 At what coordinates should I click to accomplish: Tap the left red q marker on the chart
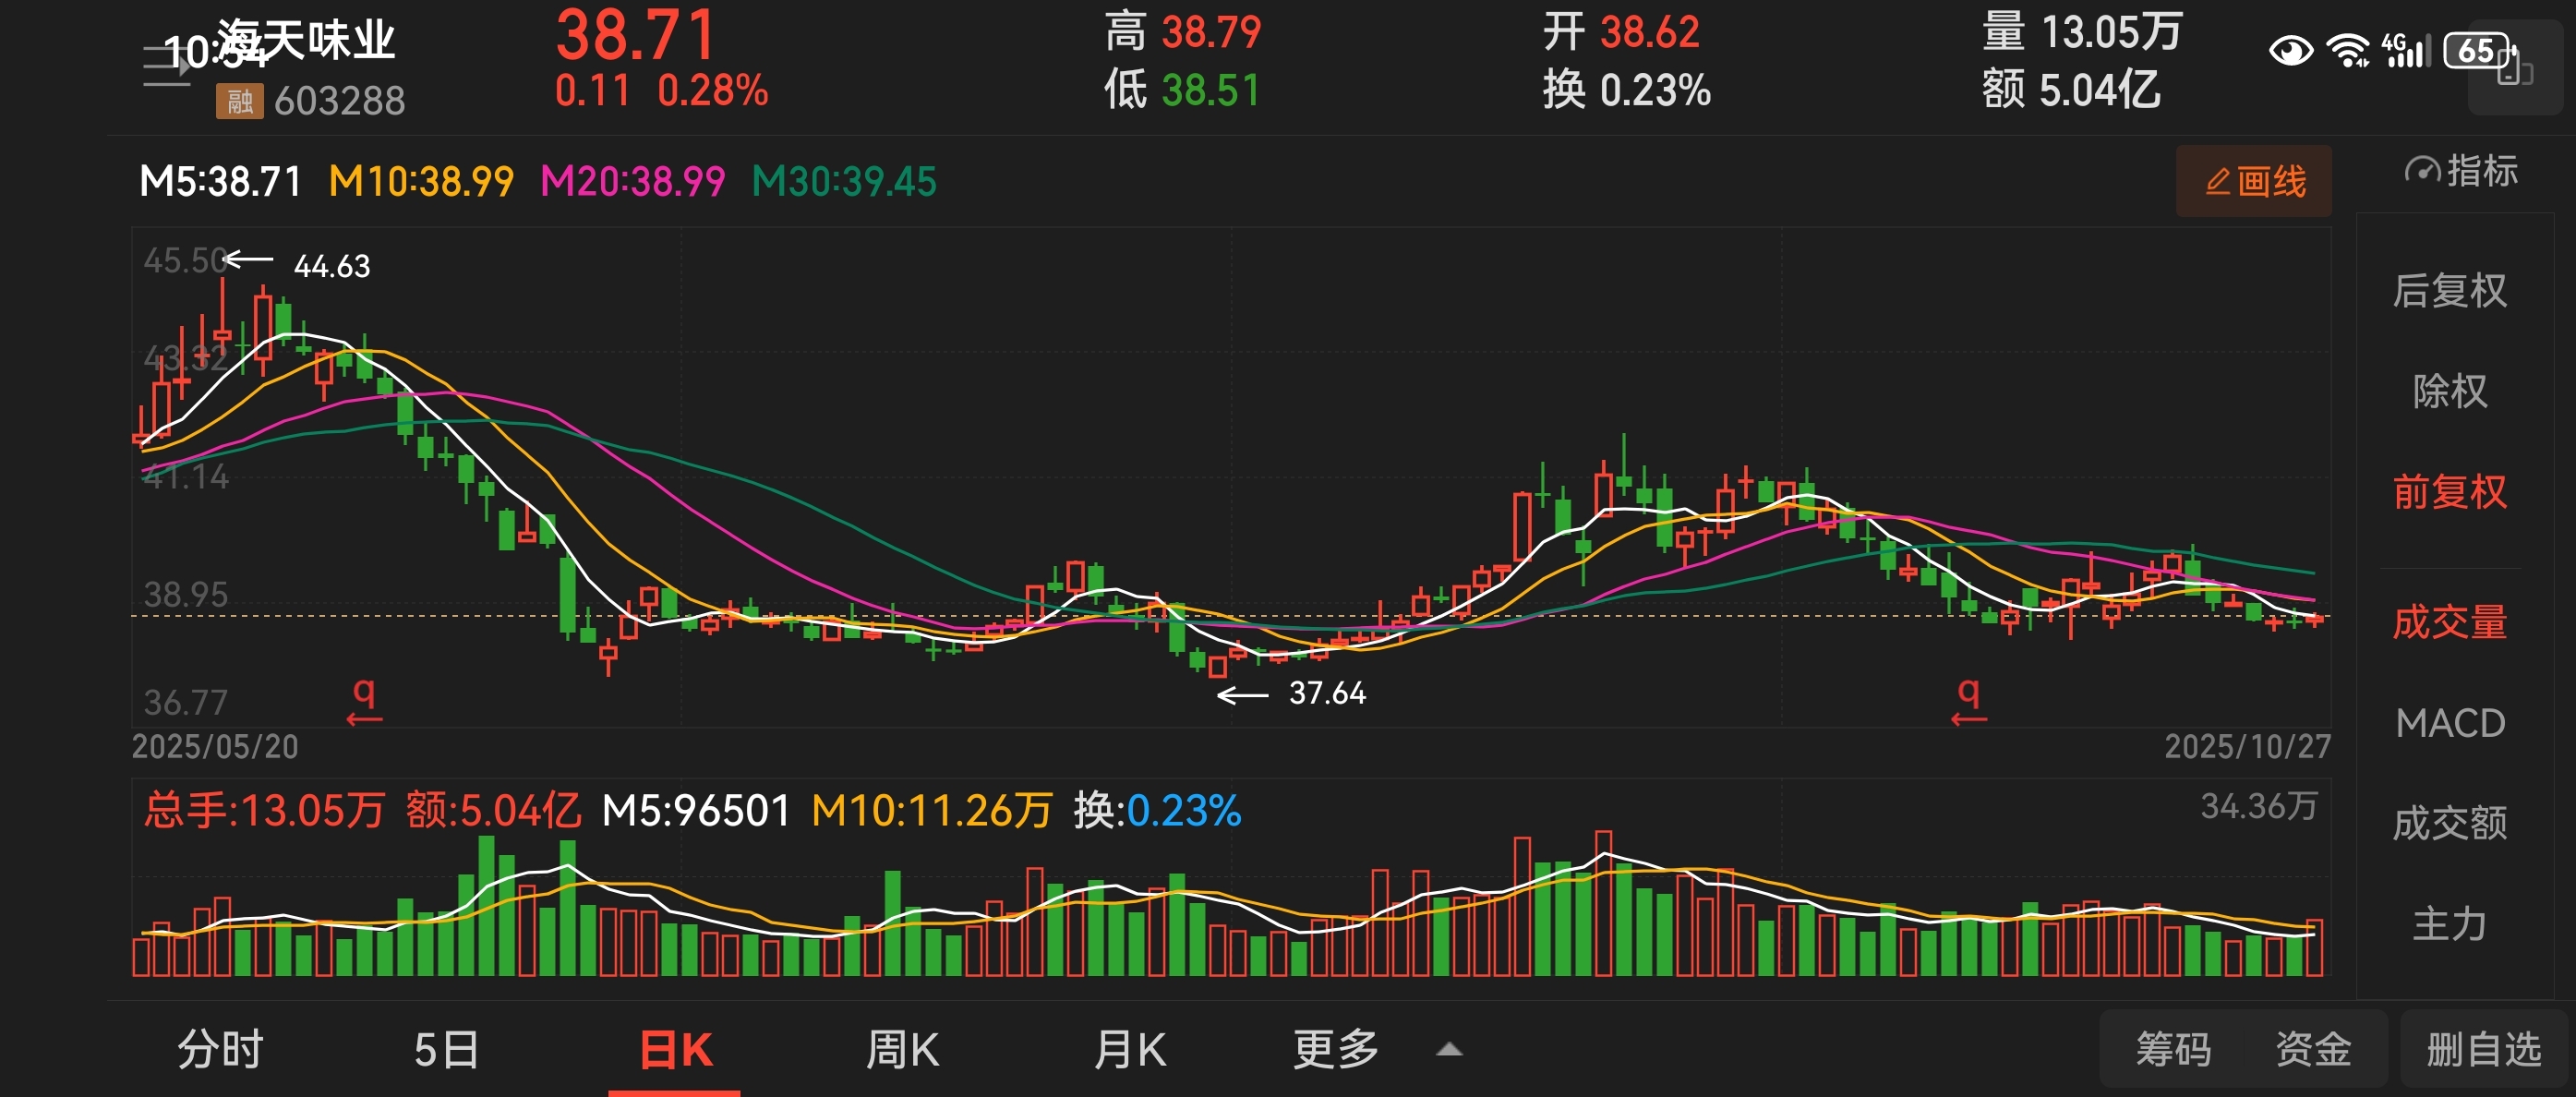tap(364, 699)
